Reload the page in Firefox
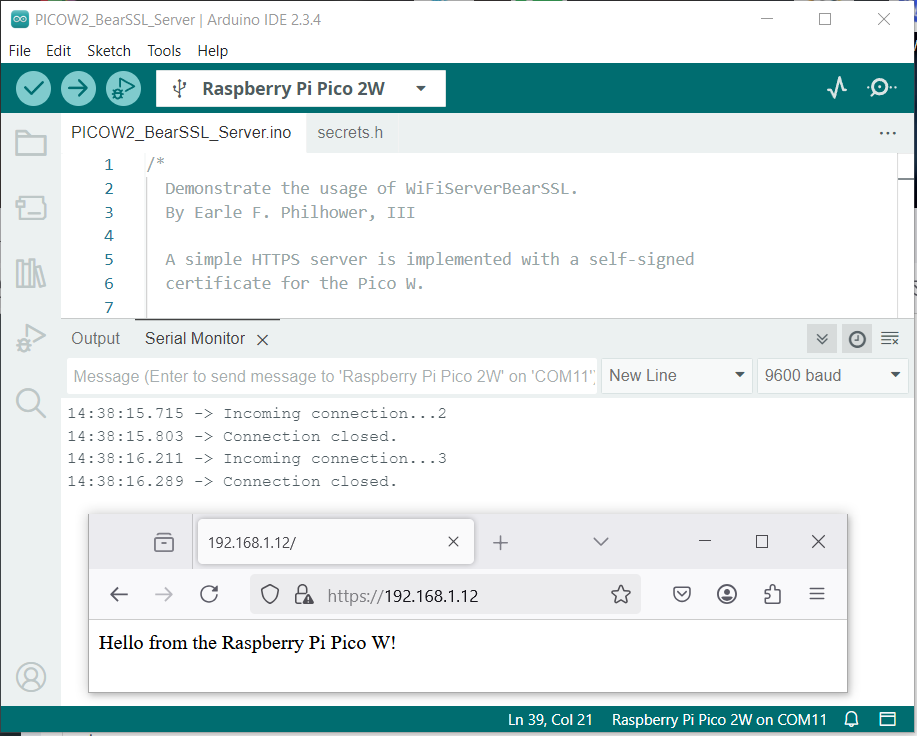This screenshot has width=917, height=736. (x=209, y=595)
